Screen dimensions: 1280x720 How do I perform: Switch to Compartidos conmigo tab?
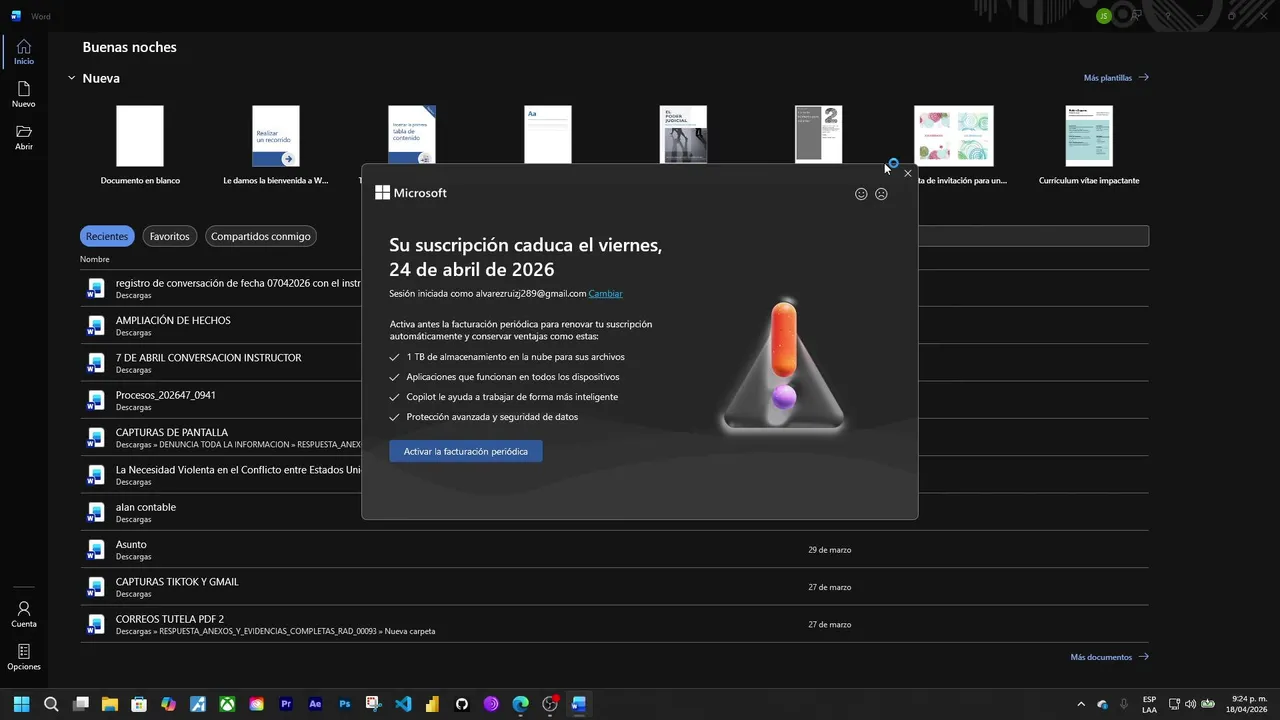pos(261,236)
